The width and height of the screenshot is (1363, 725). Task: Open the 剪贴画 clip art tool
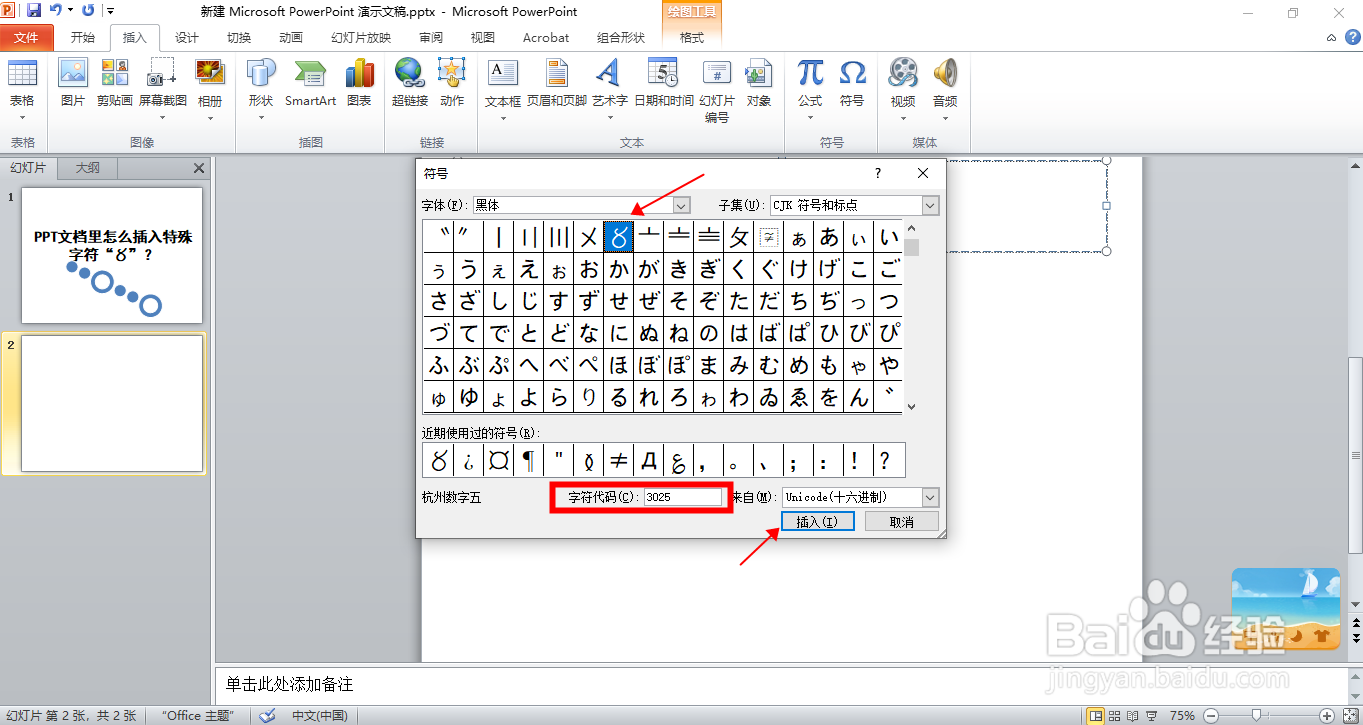pyautogui.click(x=115, y=83)
